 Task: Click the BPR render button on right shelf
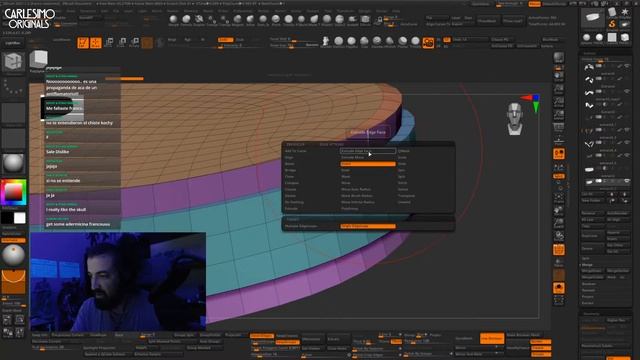tap(559, 58)
